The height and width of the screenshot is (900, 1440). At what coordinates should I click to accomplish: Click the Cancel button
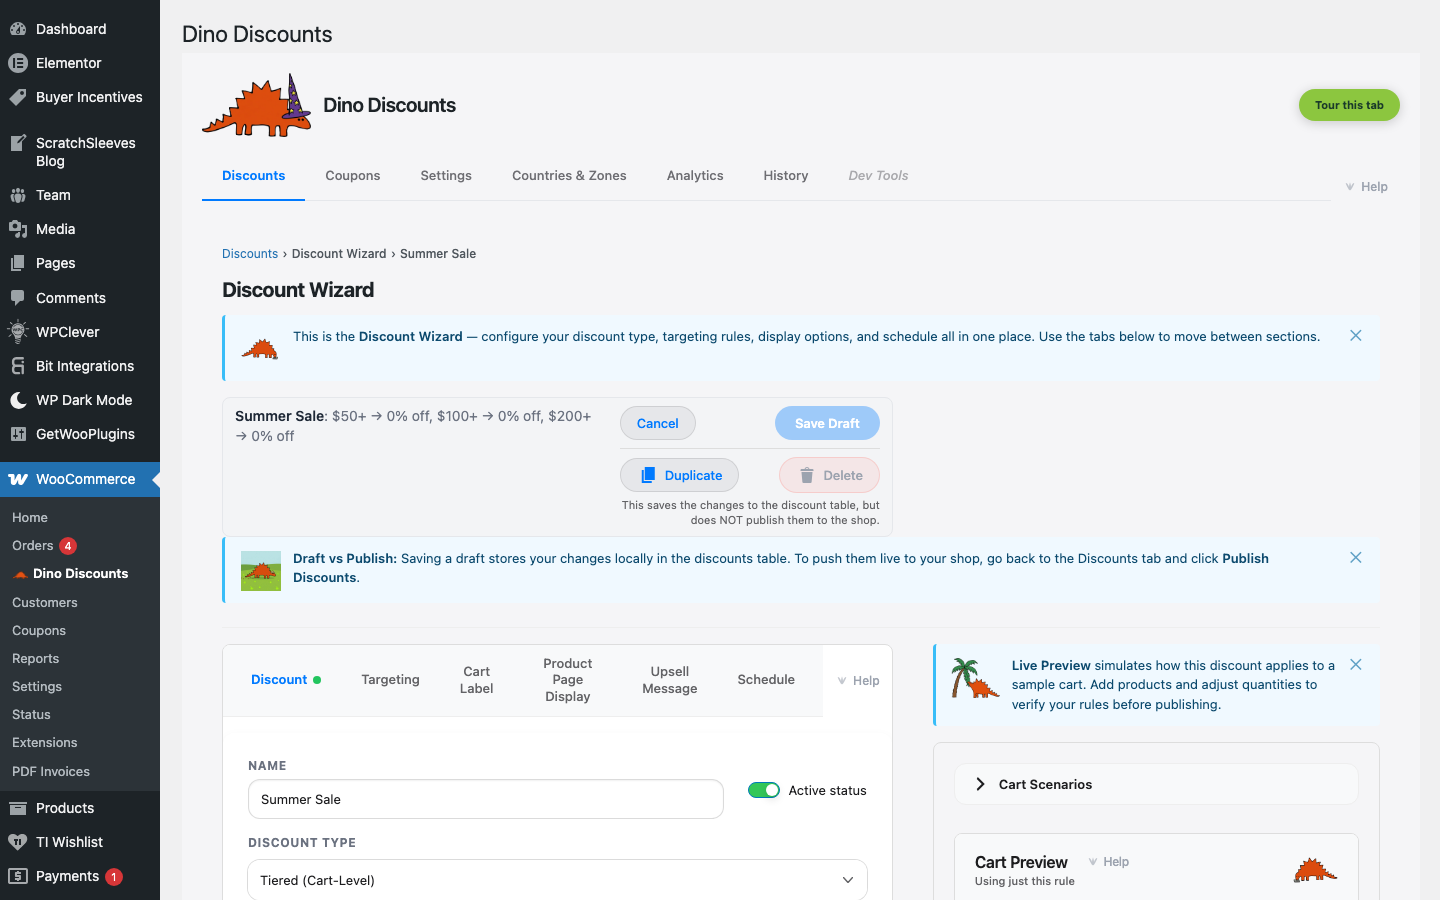pyautogui.click(x=658, y=423)
